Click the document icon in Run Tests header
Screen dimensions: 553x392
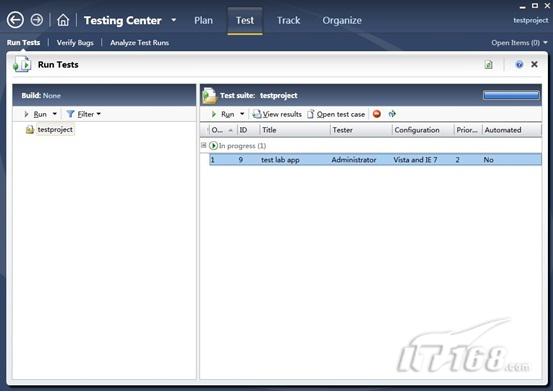click(x=488, y=65)
